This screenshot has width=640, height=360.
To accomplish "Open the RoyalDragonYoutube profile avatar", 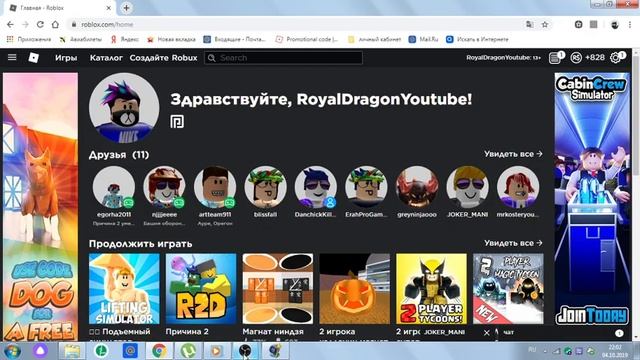I will [124, 108].
